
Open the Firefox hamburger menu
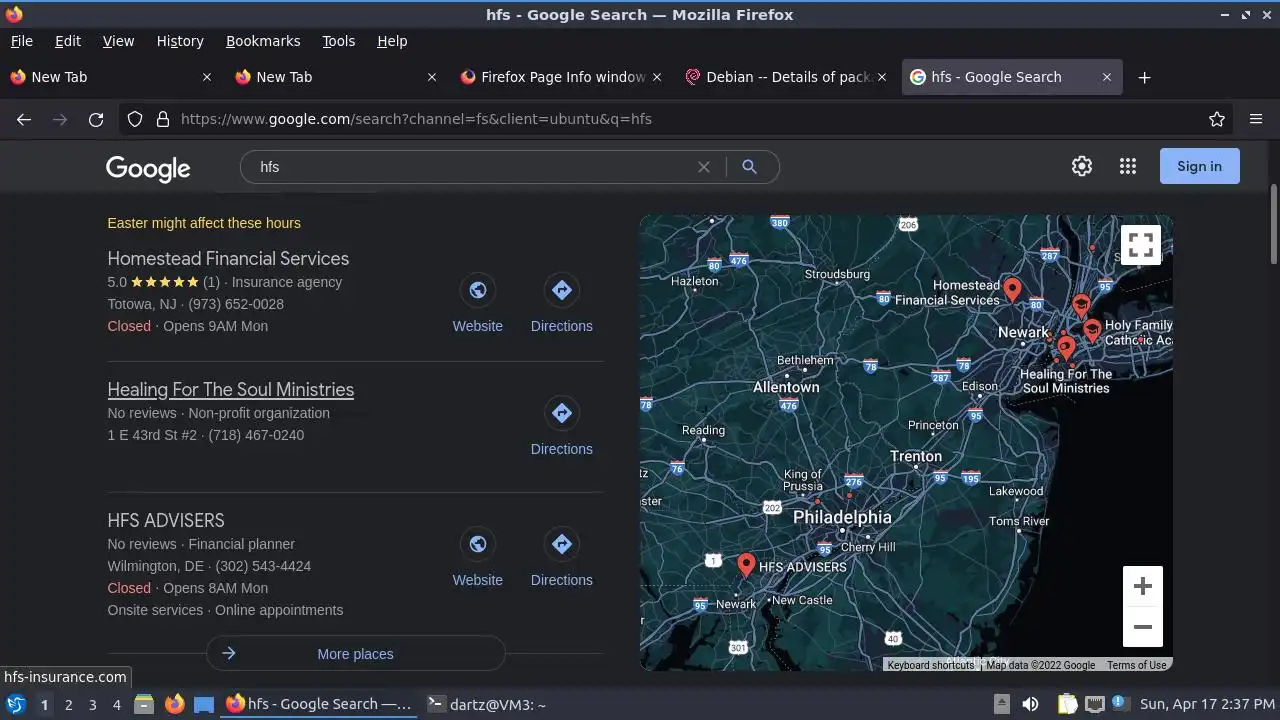point(1256,119)
